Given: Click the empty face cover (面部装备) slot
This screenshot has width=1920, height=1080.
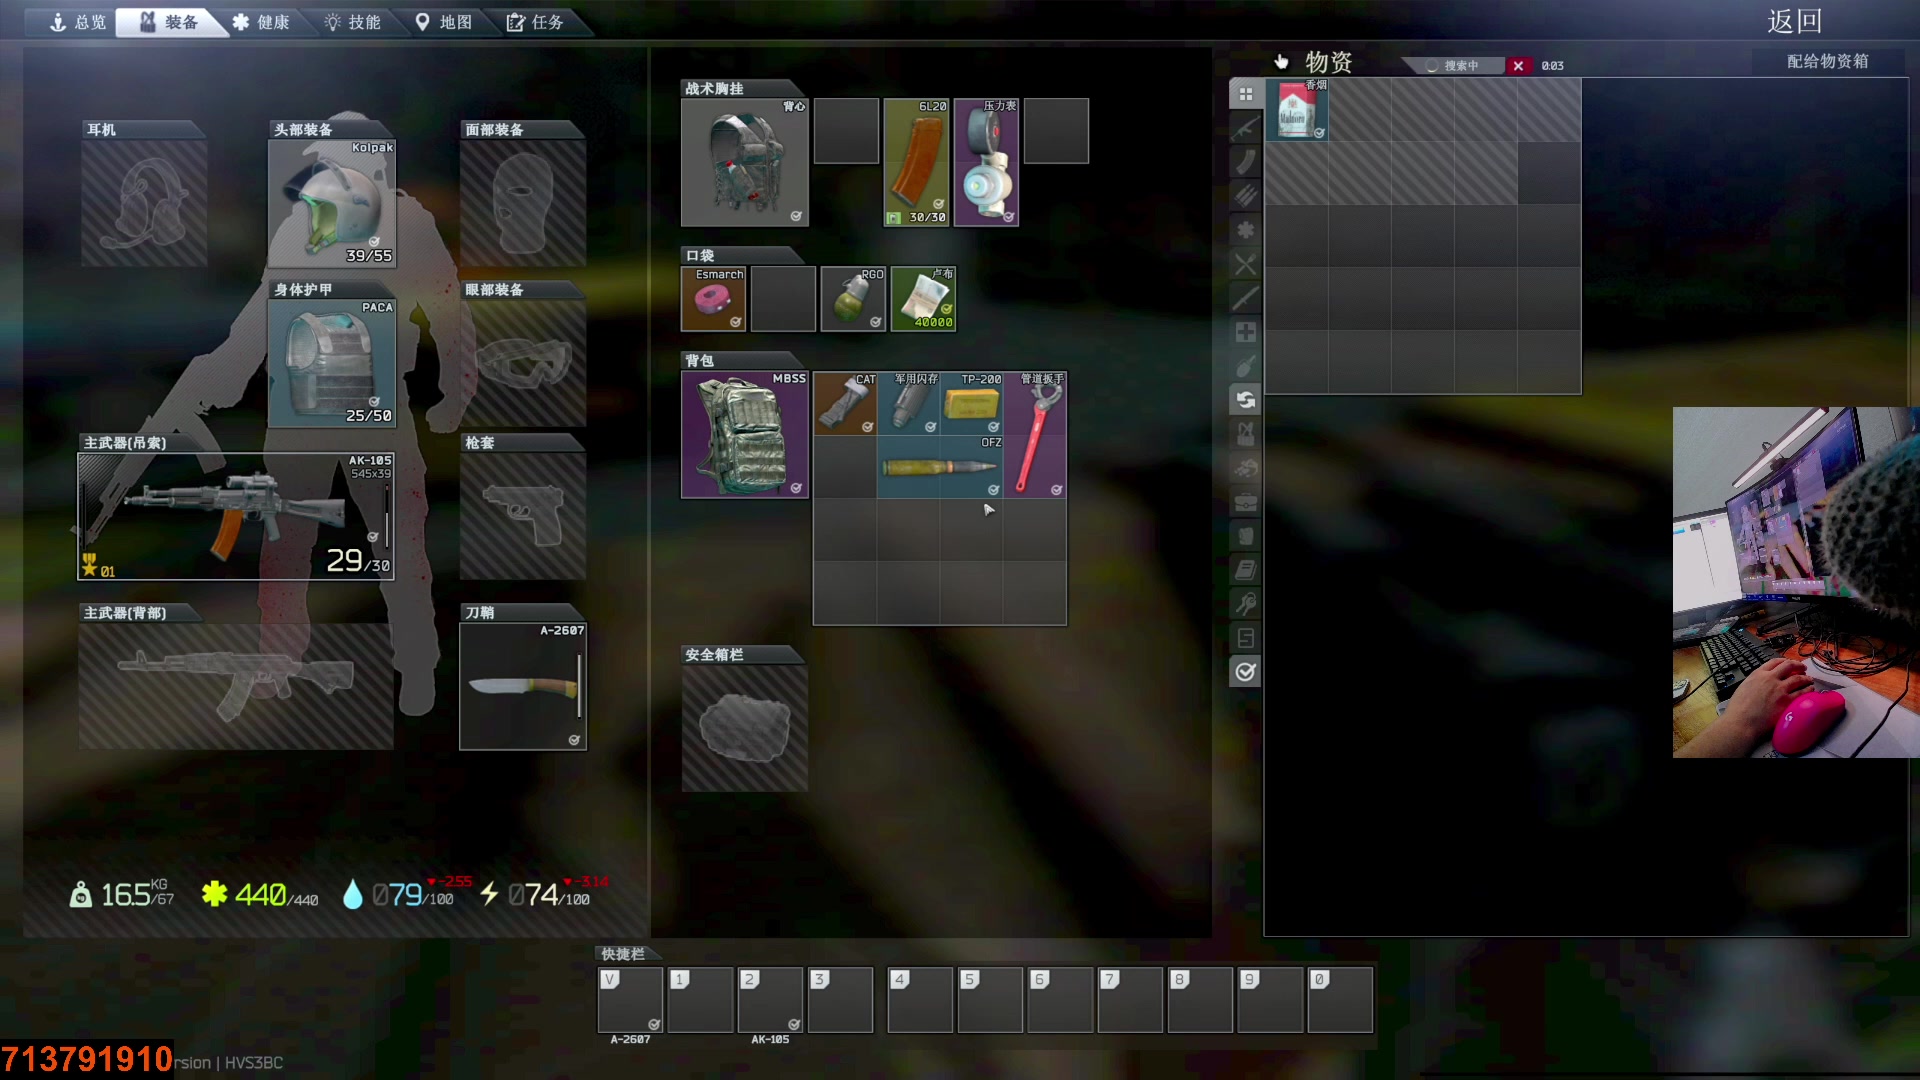Looking at the screenshot, I should (522, 203).
